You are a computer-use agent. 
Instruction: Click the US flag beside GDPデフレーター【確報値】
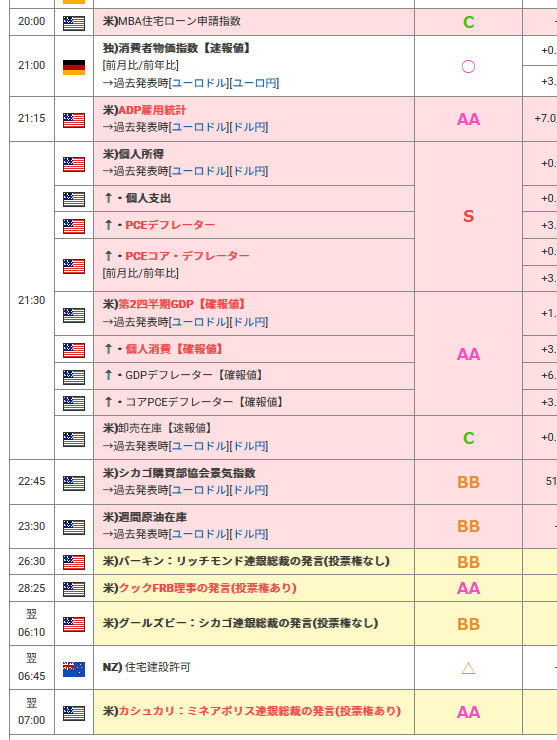coord(74,377)
